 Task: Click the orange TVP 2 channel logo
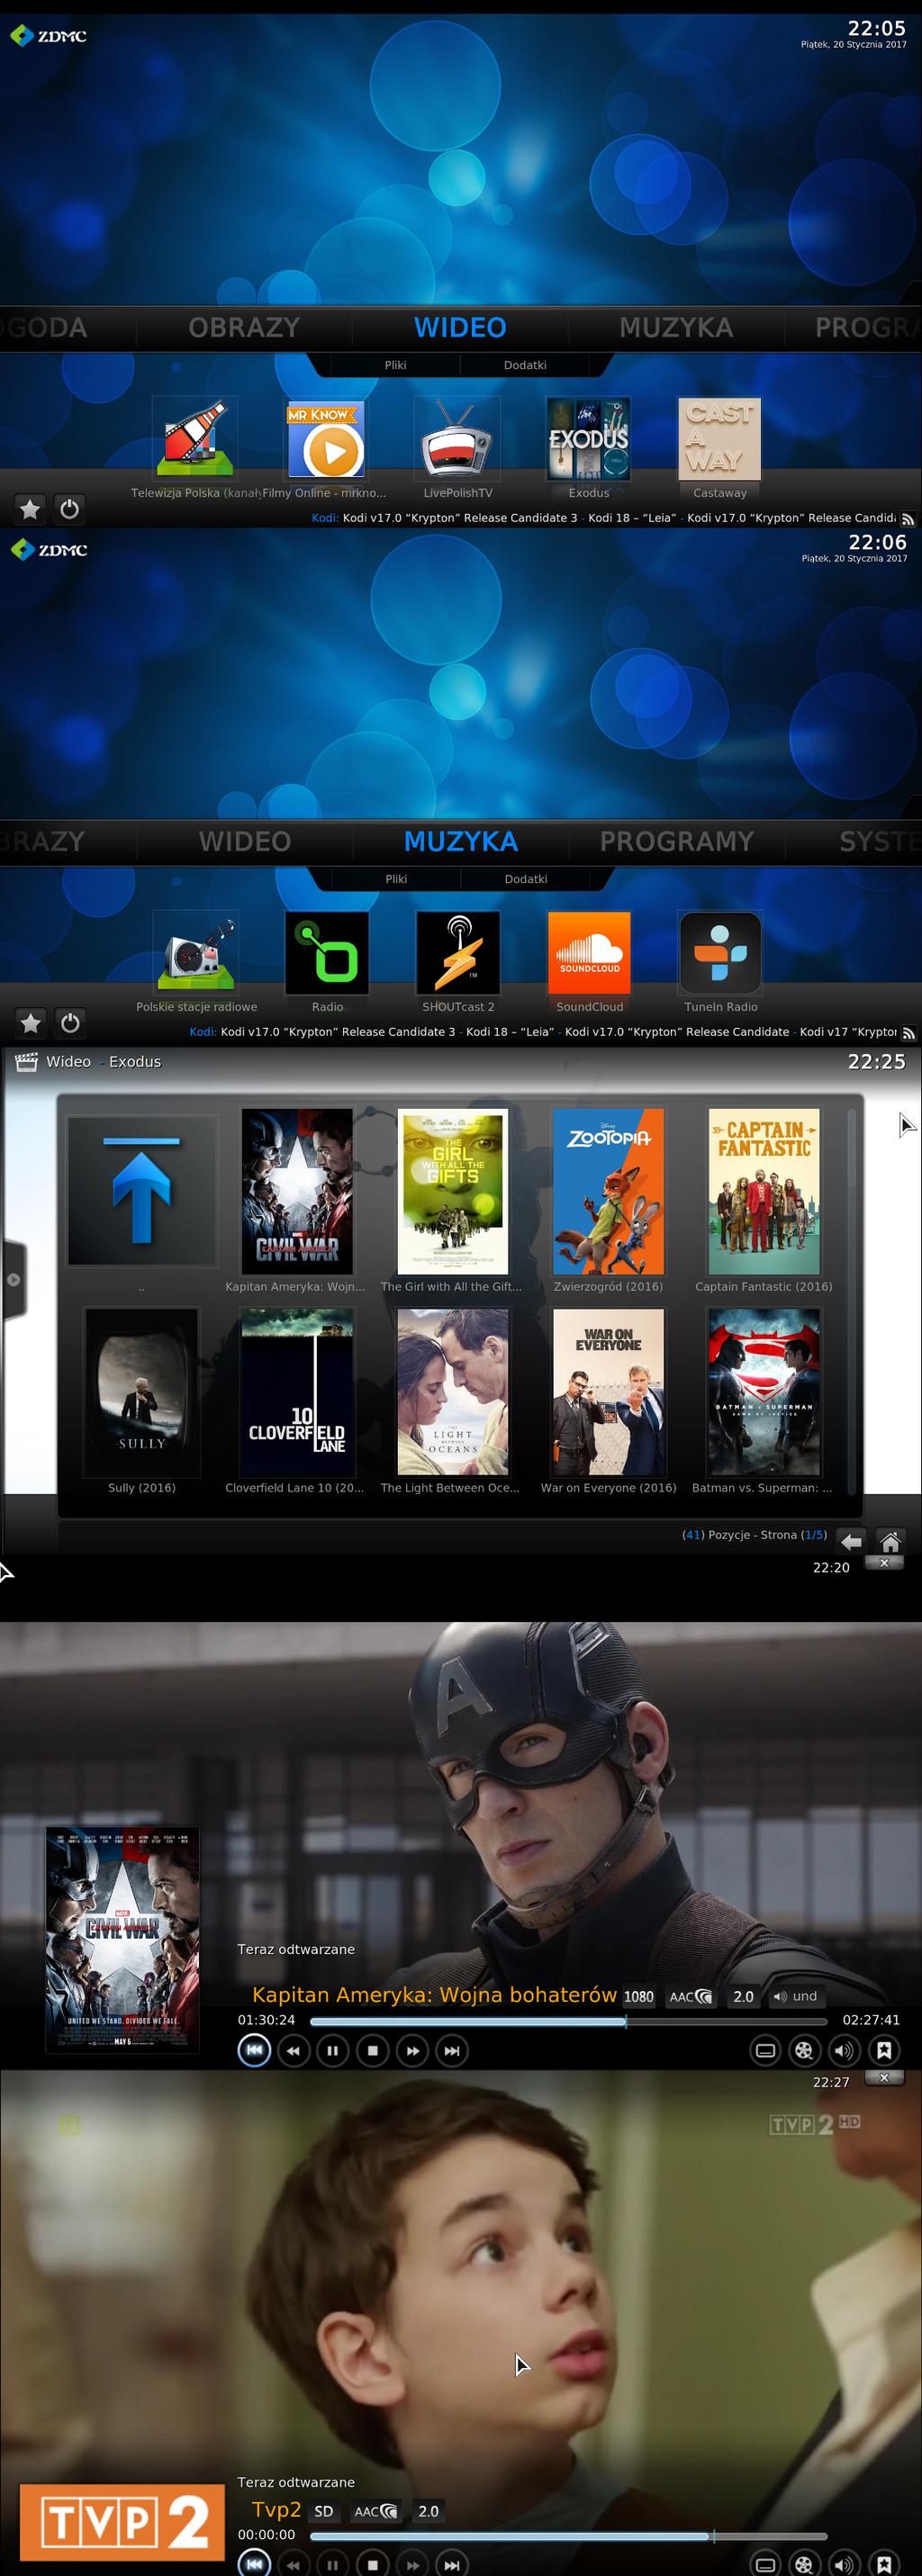click(x=122, y=2522)
